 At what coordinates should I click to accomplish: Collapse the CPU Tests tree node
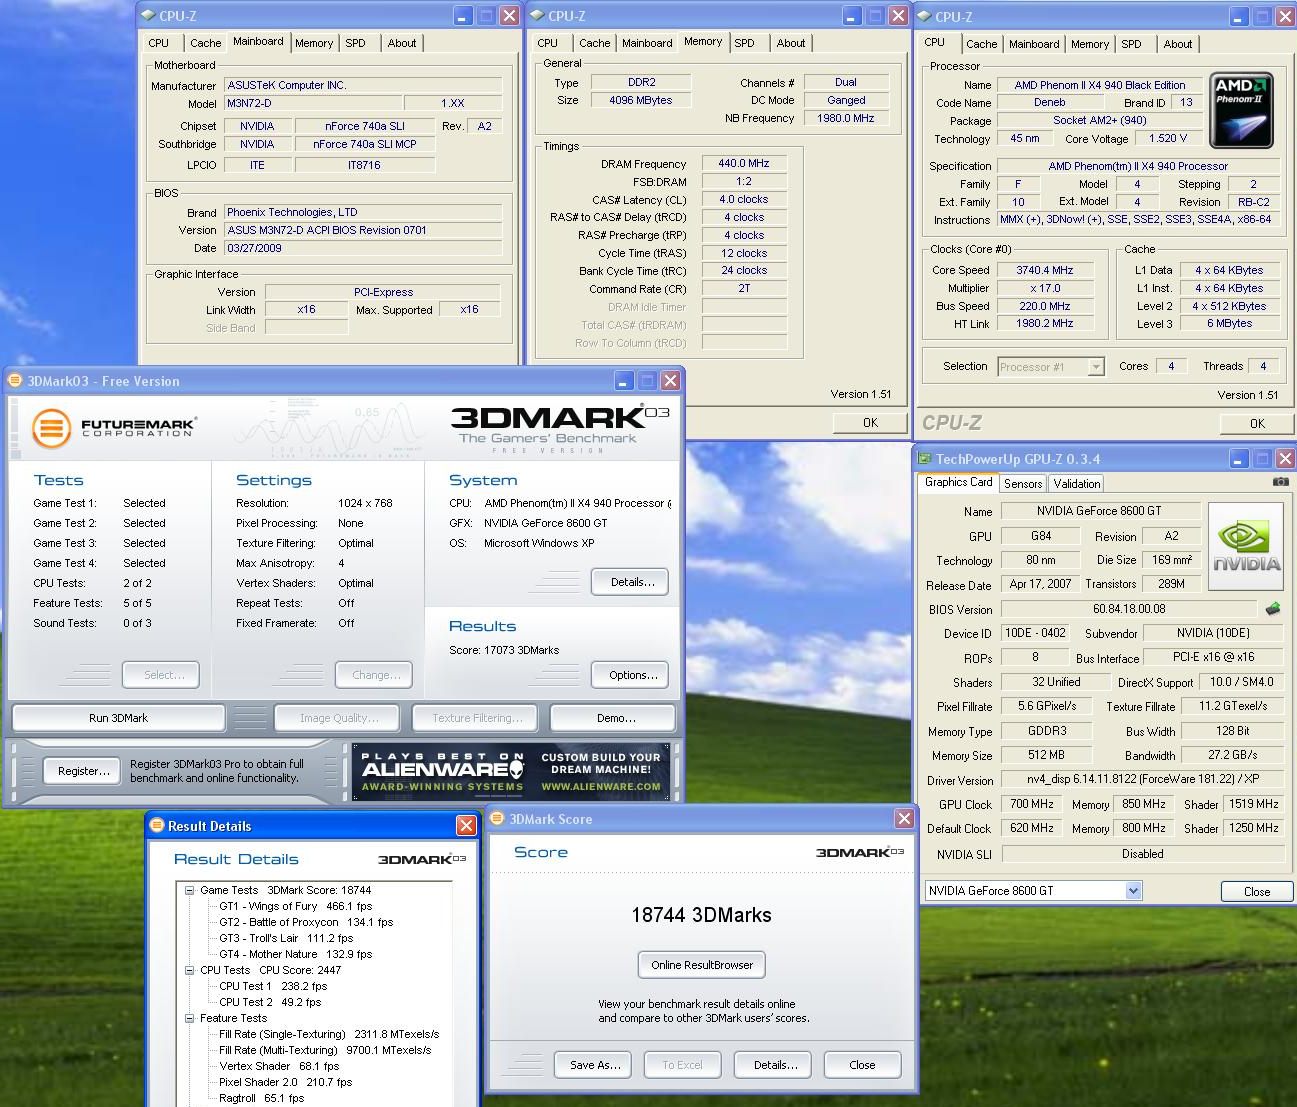(x=189, y=969)
